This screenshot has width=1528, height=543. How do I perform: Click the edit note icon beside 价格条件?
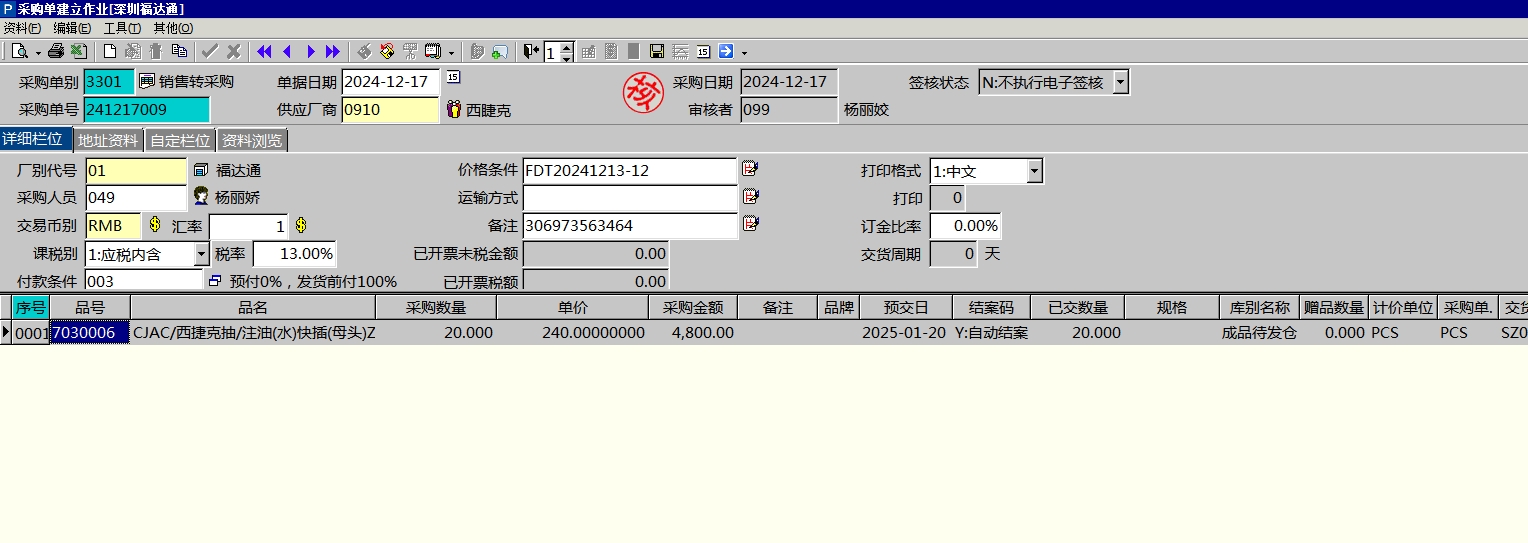point(750,169)
